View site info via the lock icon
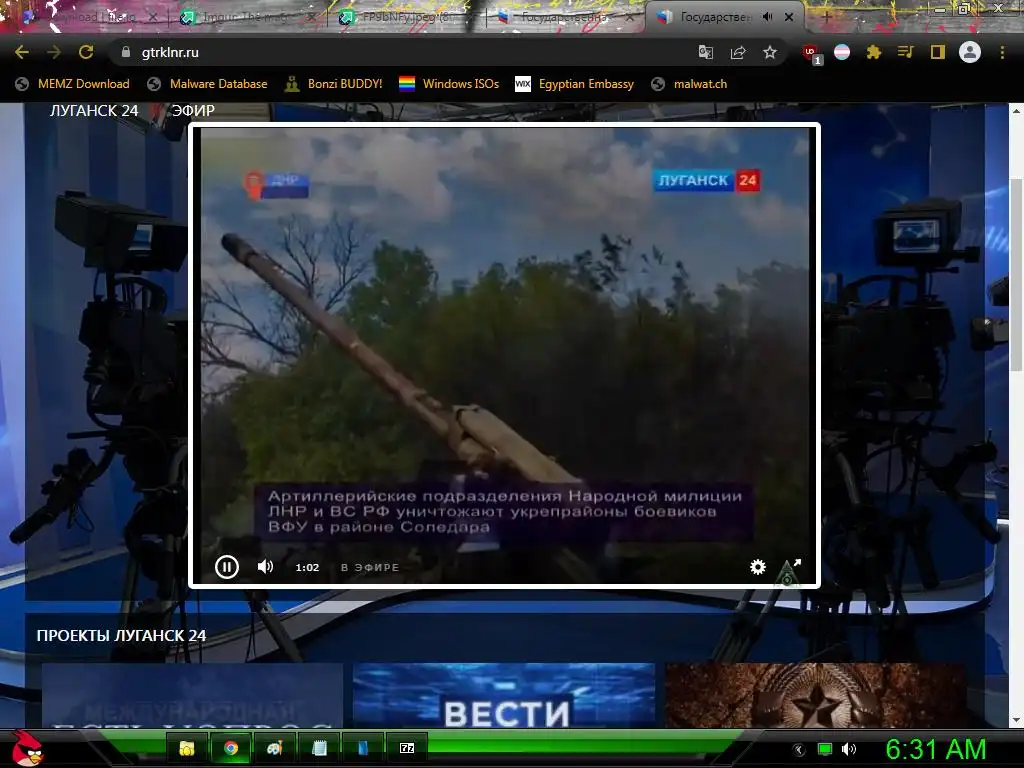 click(x=126, y=52)
